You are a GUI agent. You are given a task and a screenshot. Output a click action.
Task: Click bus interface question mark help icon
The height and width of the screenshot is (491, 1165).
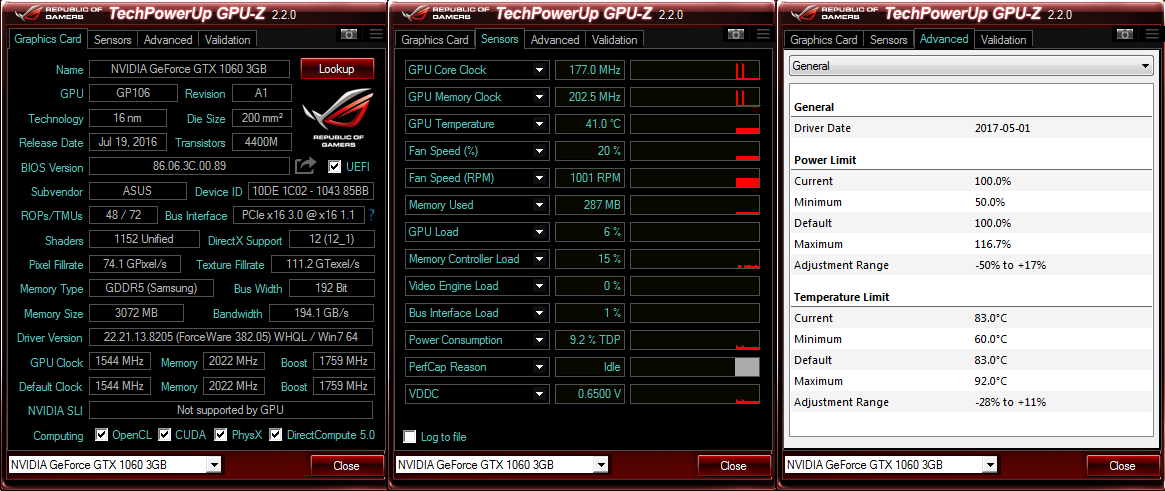point(371,215)
